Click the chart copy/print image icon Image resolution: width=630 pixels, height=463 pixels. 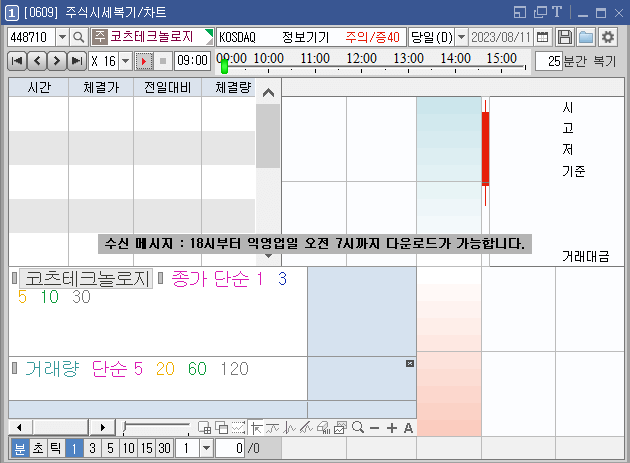(340, 428)
